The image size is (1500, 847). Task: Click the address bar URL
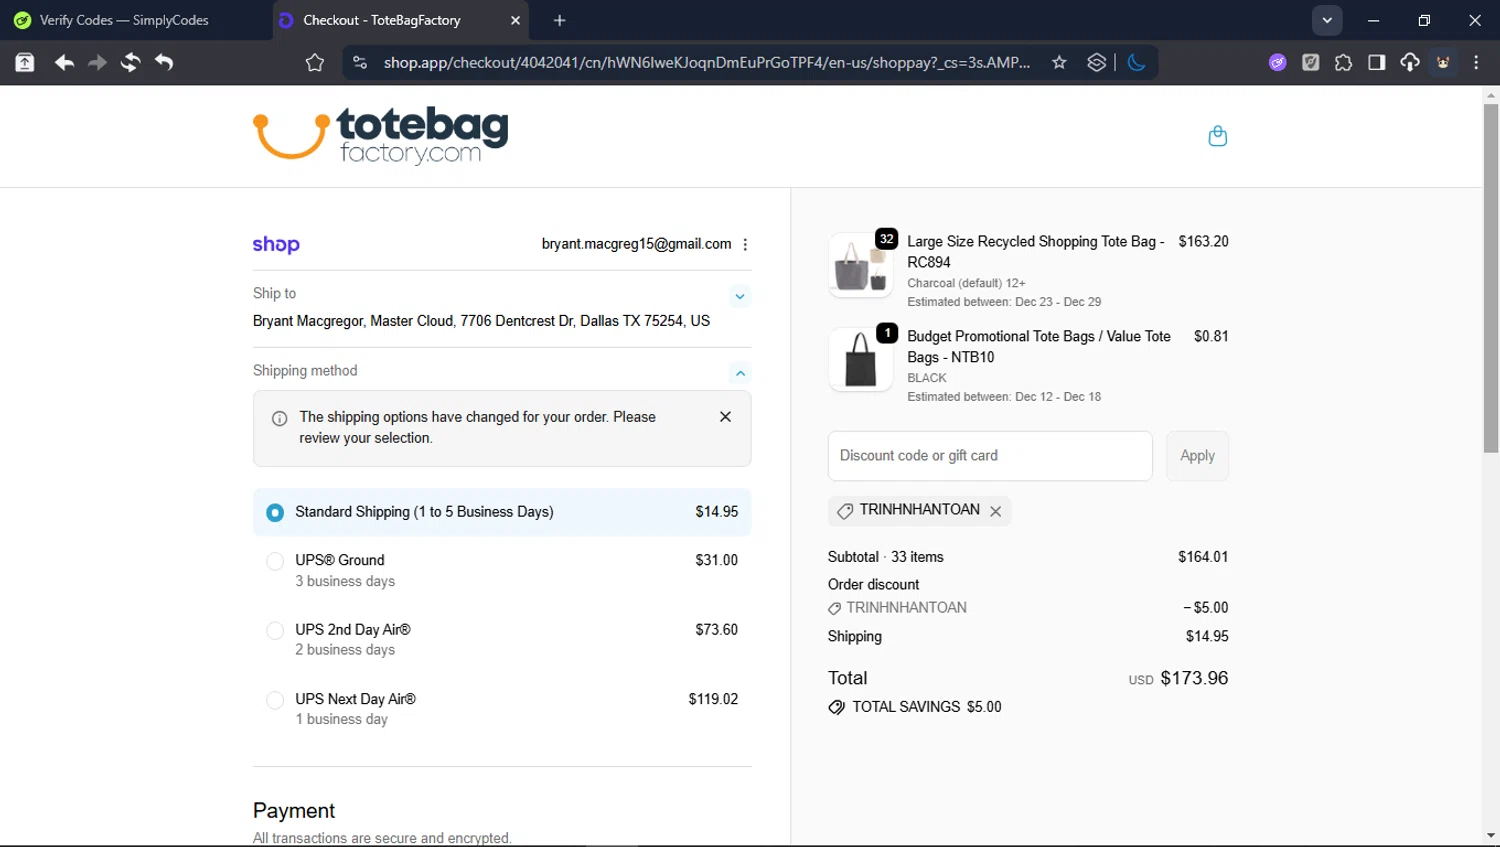(x=707, y=63)
